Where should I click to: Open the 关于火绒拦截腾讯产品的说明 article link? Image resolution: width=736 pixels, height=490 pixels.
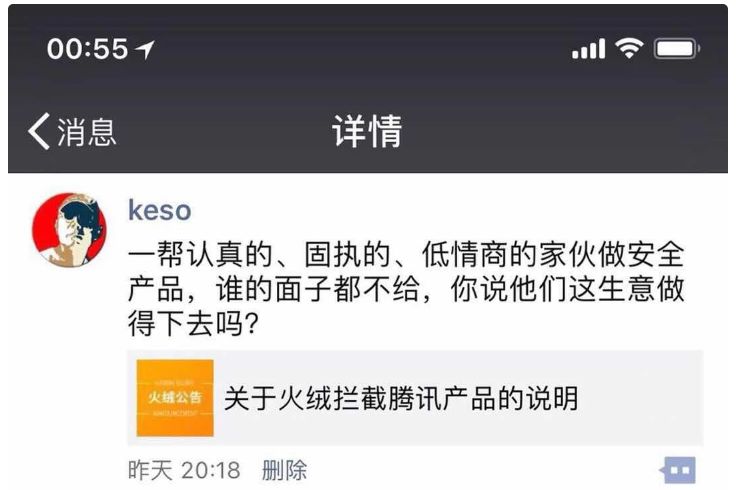point(401,398)
